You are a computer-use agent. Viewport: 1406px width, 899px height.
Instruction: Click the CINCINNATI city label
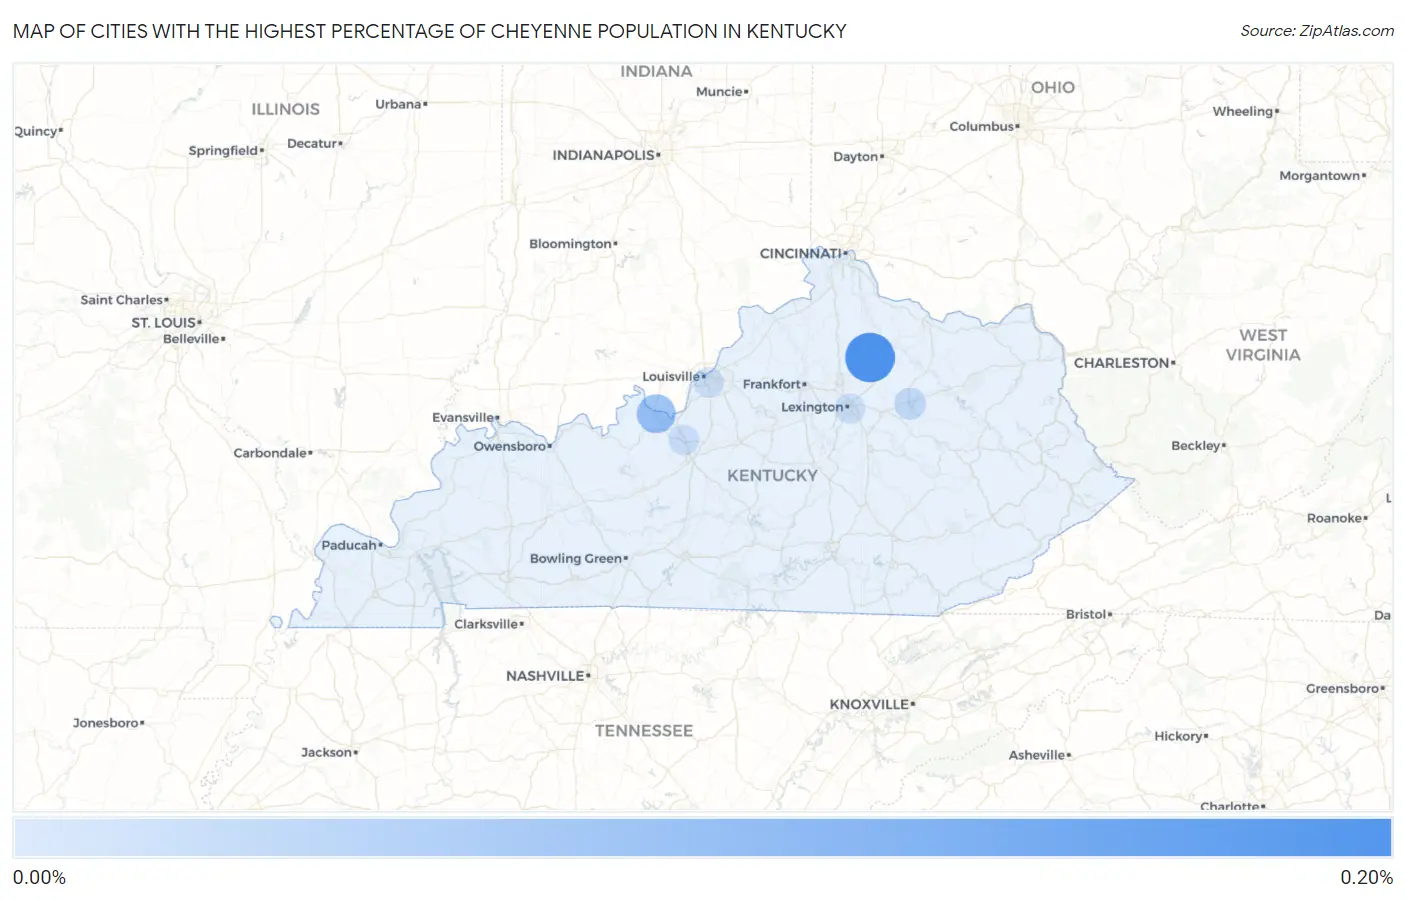point(801,254)
